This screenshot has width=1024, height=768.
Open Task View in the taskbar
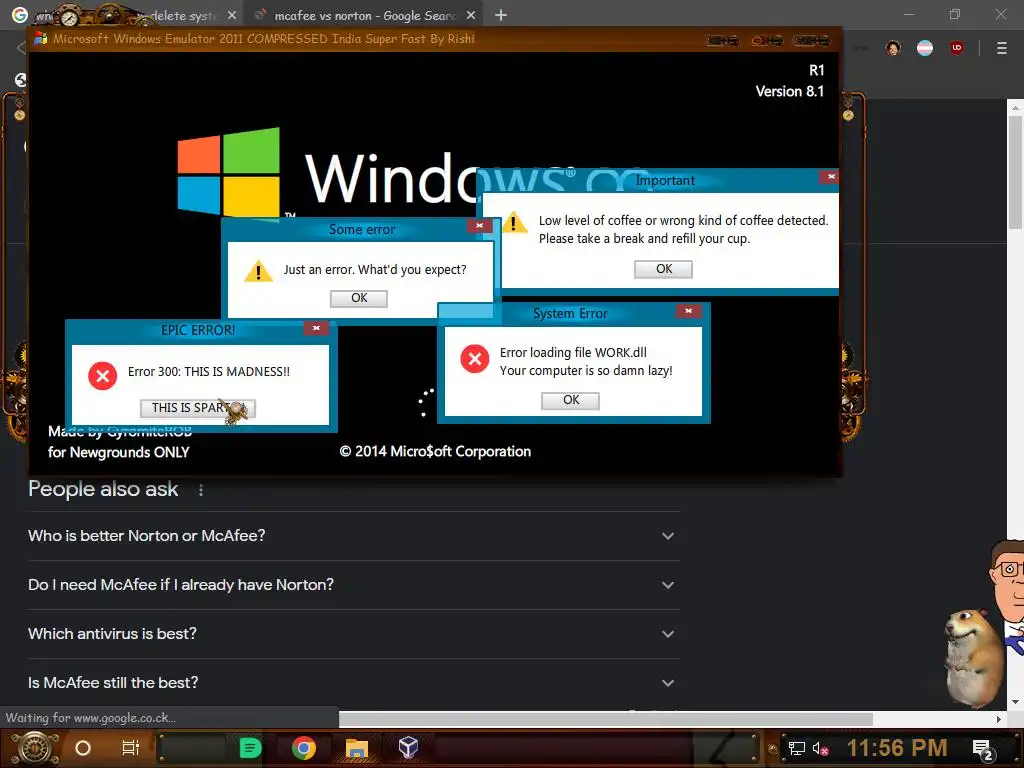pos(131,748)
